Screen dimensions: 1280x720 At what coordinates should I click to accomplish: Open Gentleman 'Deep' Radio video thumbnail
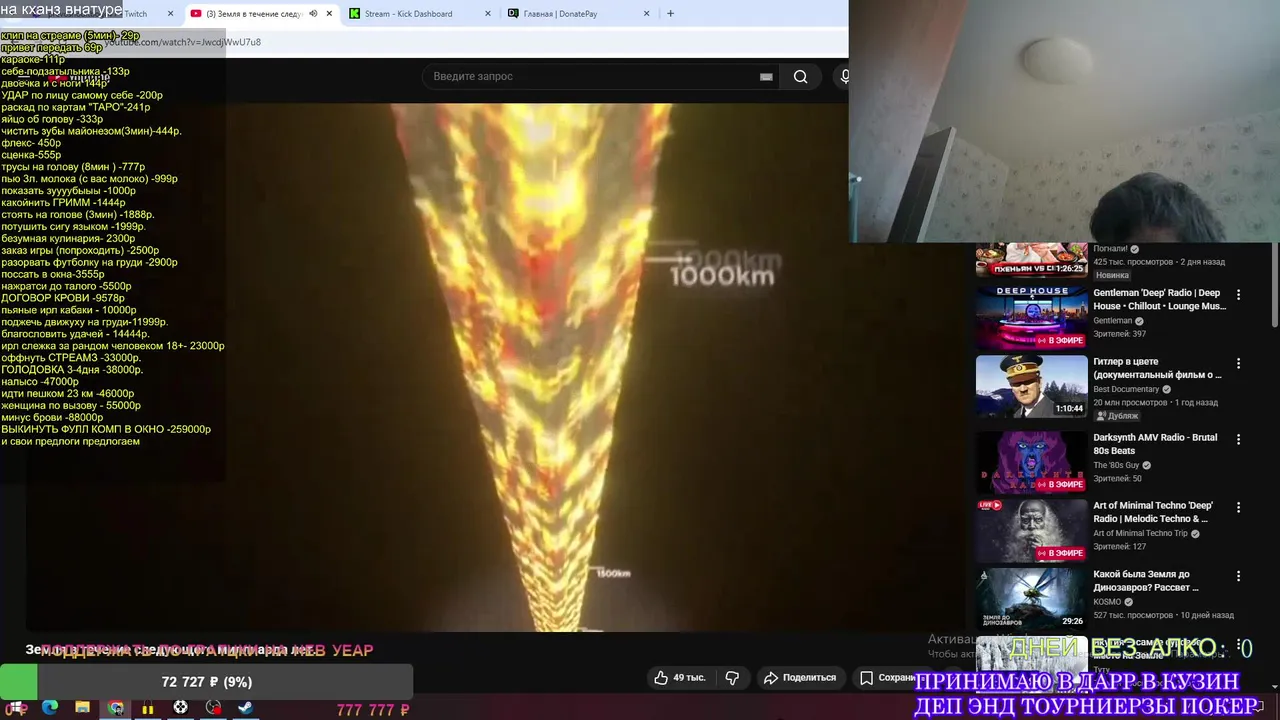point(1031,317)
